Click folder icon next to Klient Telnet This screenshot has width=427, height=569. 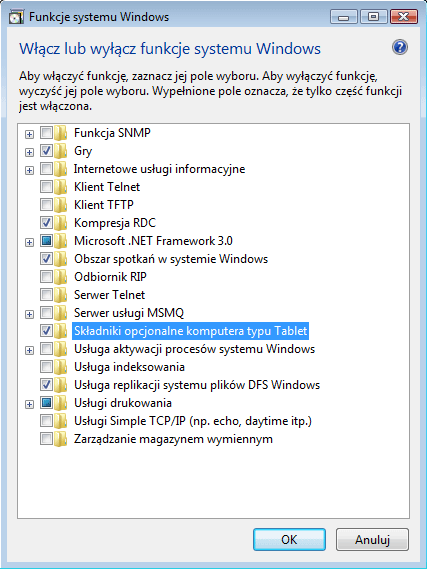click(x=61, y=187)
